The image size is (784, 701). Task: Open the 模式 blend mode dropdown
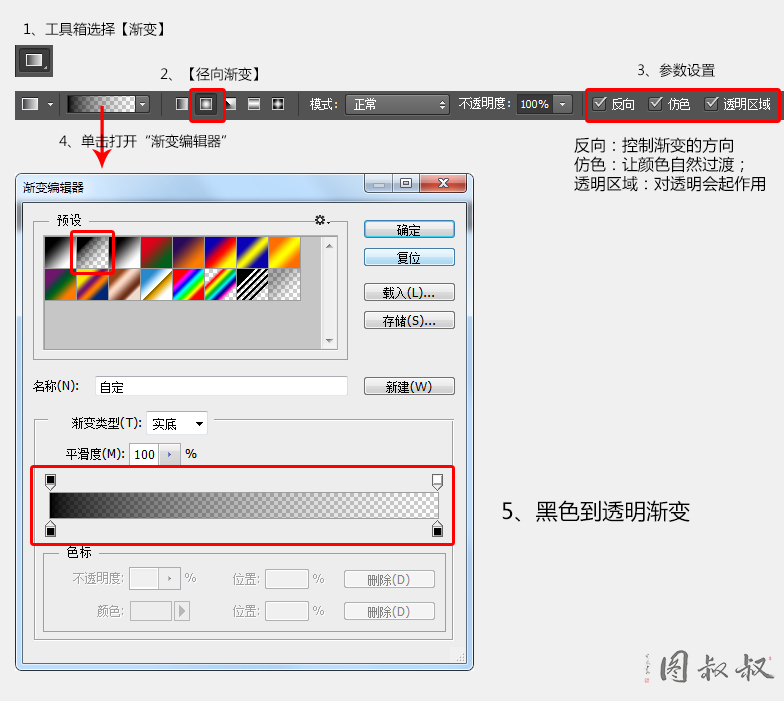click(x=398, y=104)
